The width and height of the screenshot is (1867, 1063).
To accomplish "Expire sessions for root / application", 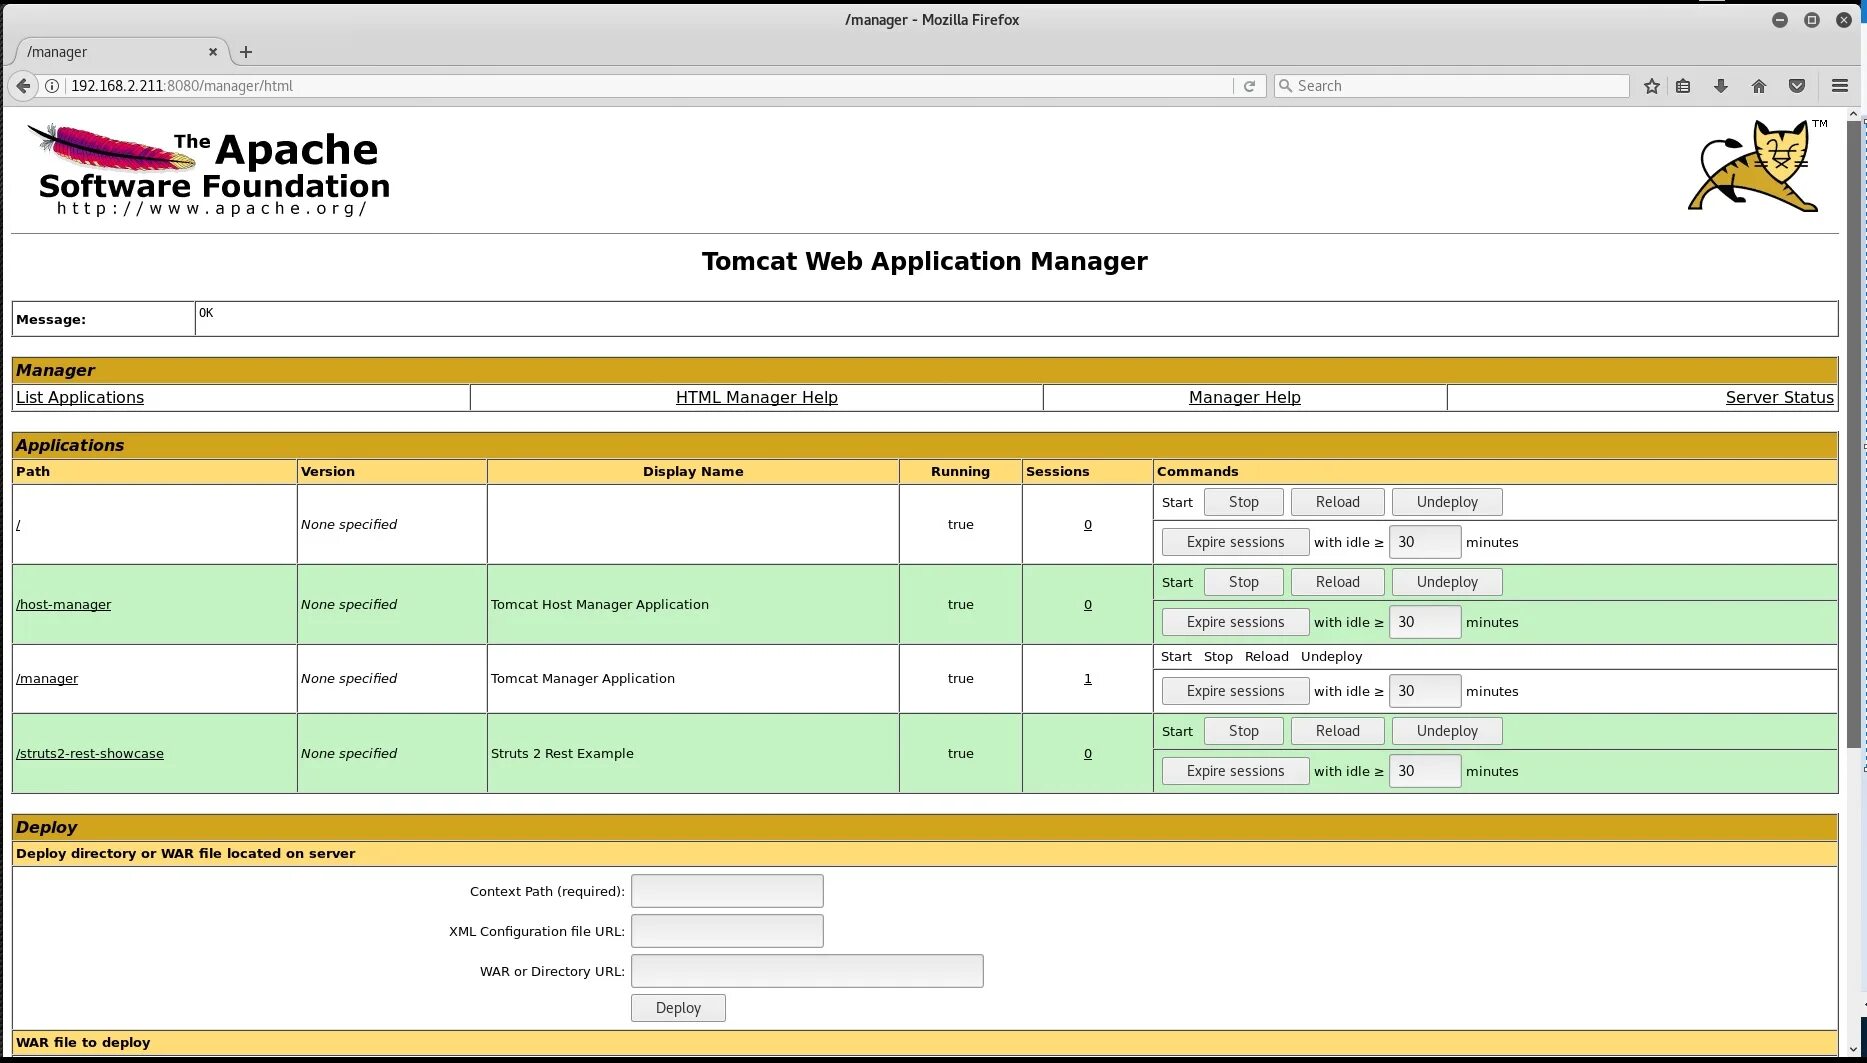I will tap(1236, 542).
